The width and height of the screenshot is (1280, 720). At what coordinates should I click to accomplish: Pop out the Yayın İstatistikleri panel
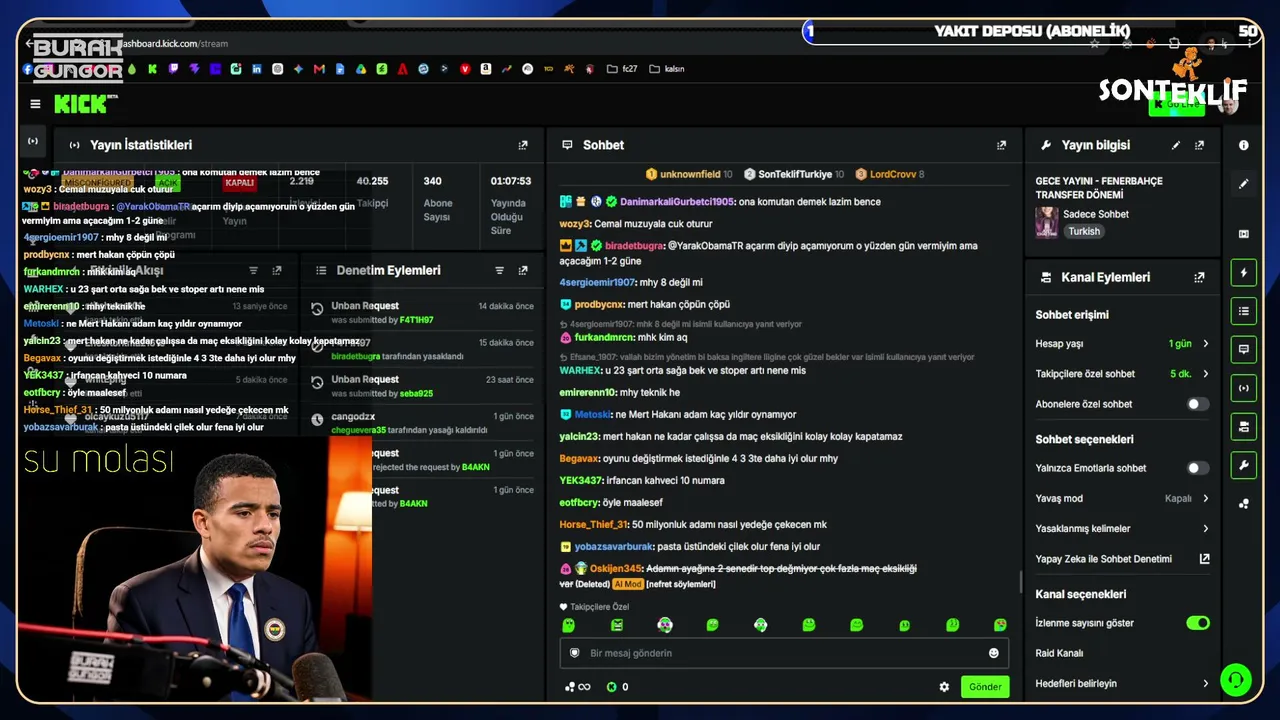523,145
